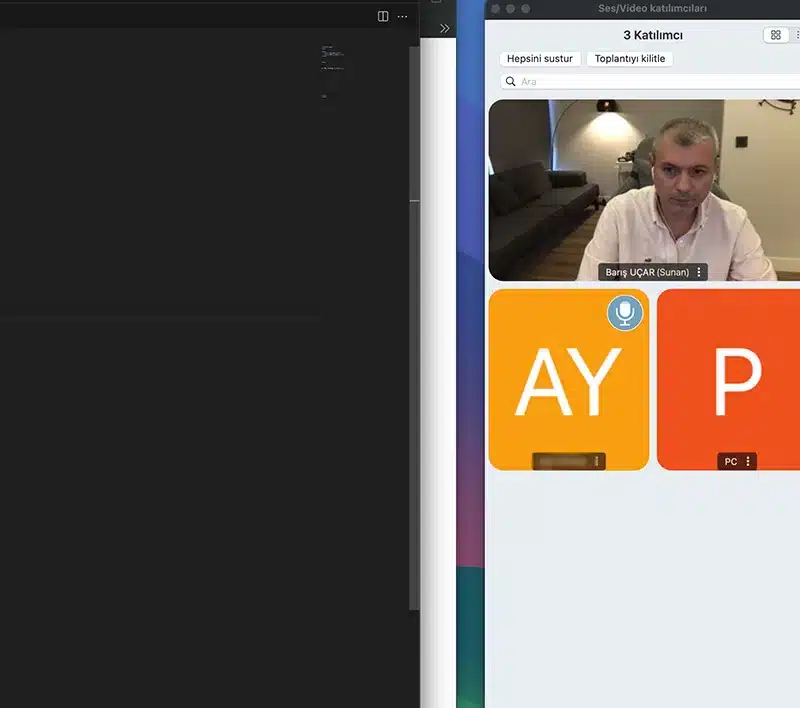This screenshot has width=800, height=708.
Task: Click the 3 Katılımcı heading
Action: coord(653,35)
